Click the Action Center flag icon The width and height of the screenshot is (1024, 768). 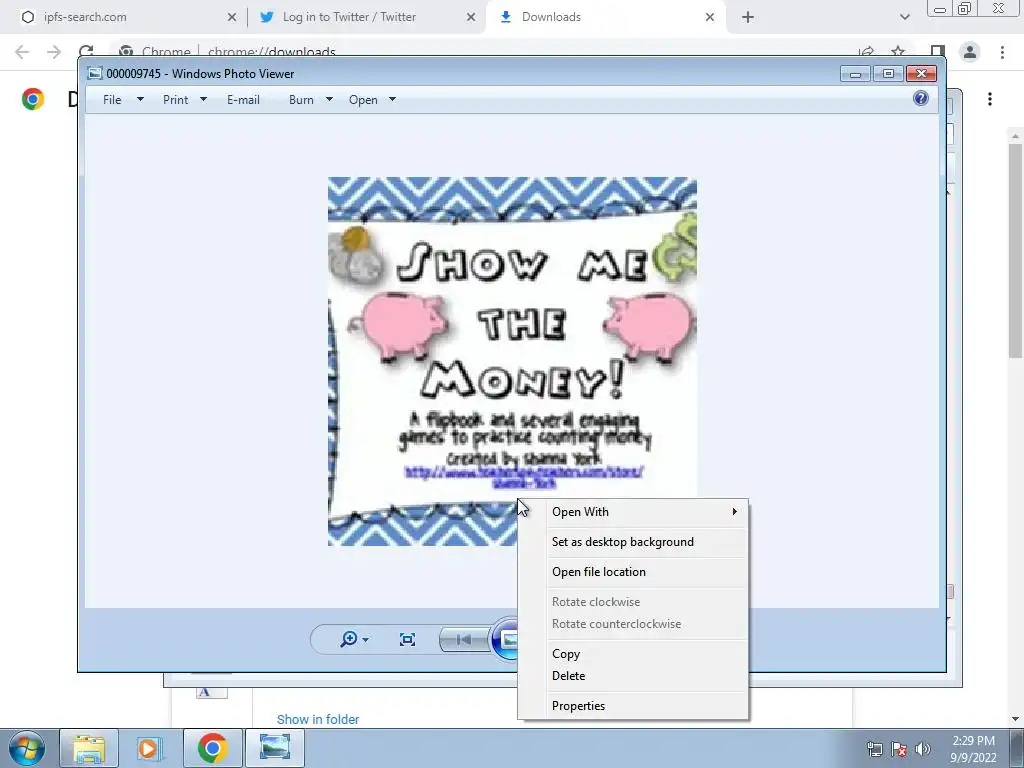899,749
